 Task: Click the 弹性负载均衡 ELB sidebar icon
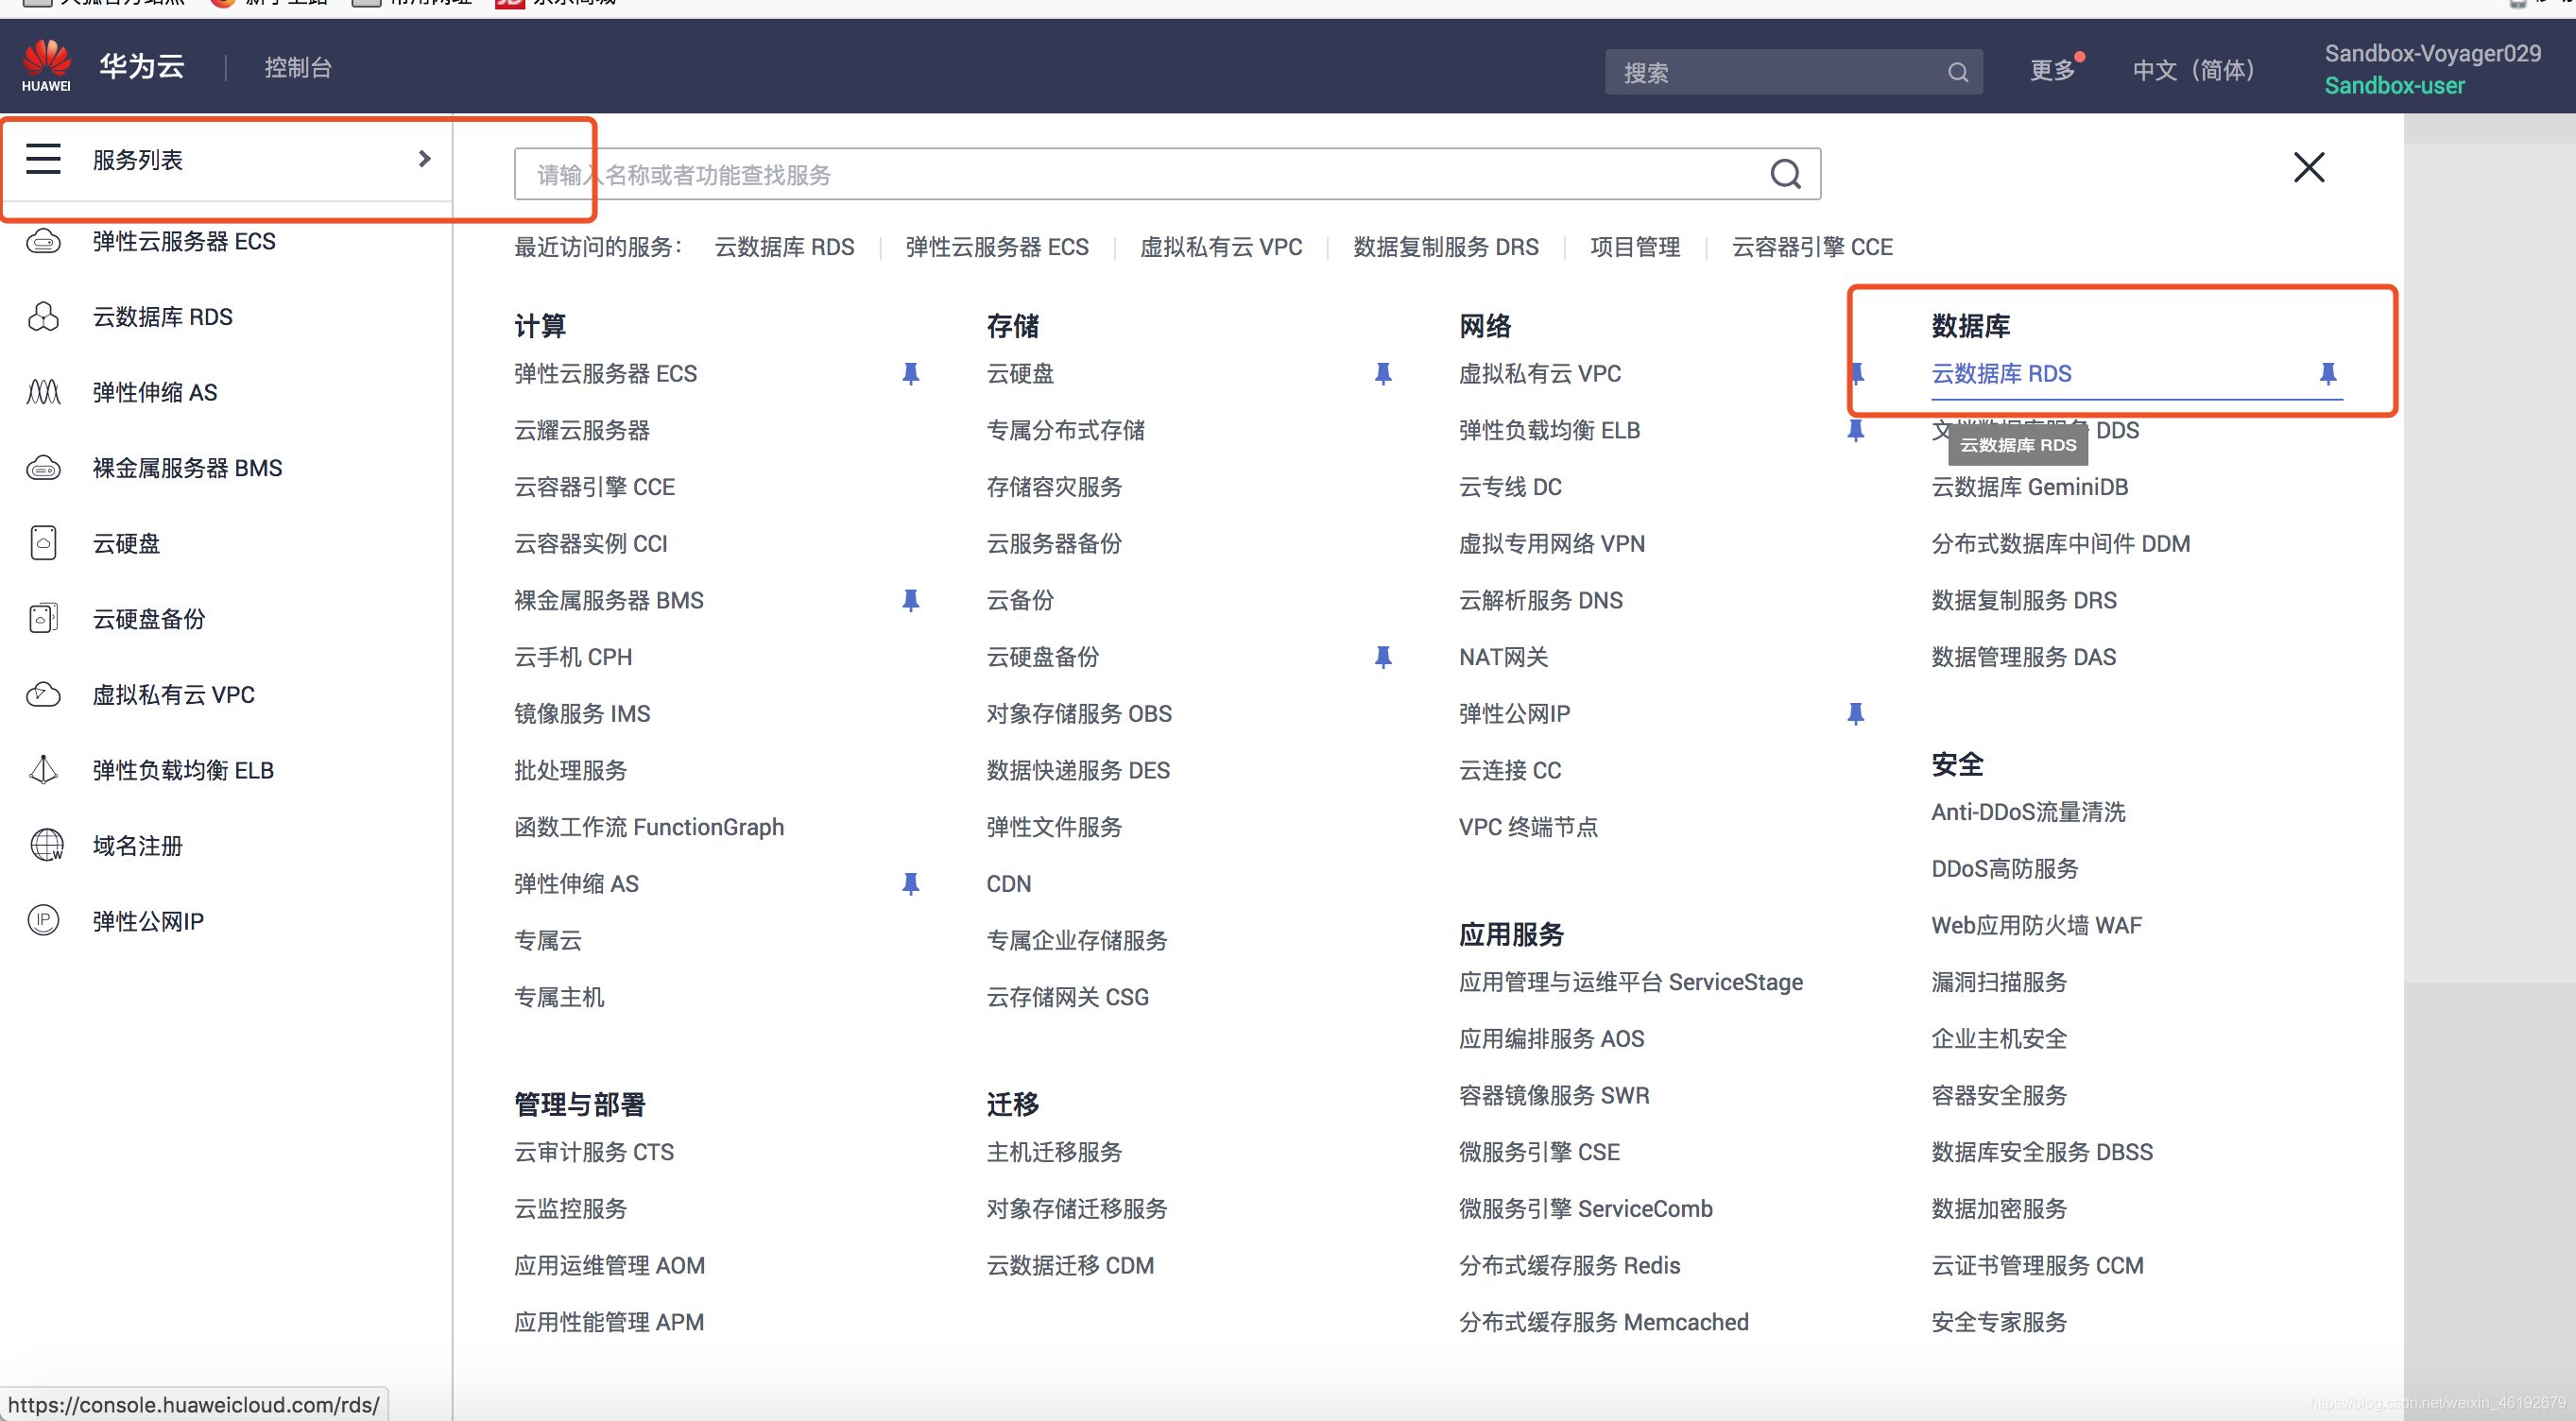(43, 770)
